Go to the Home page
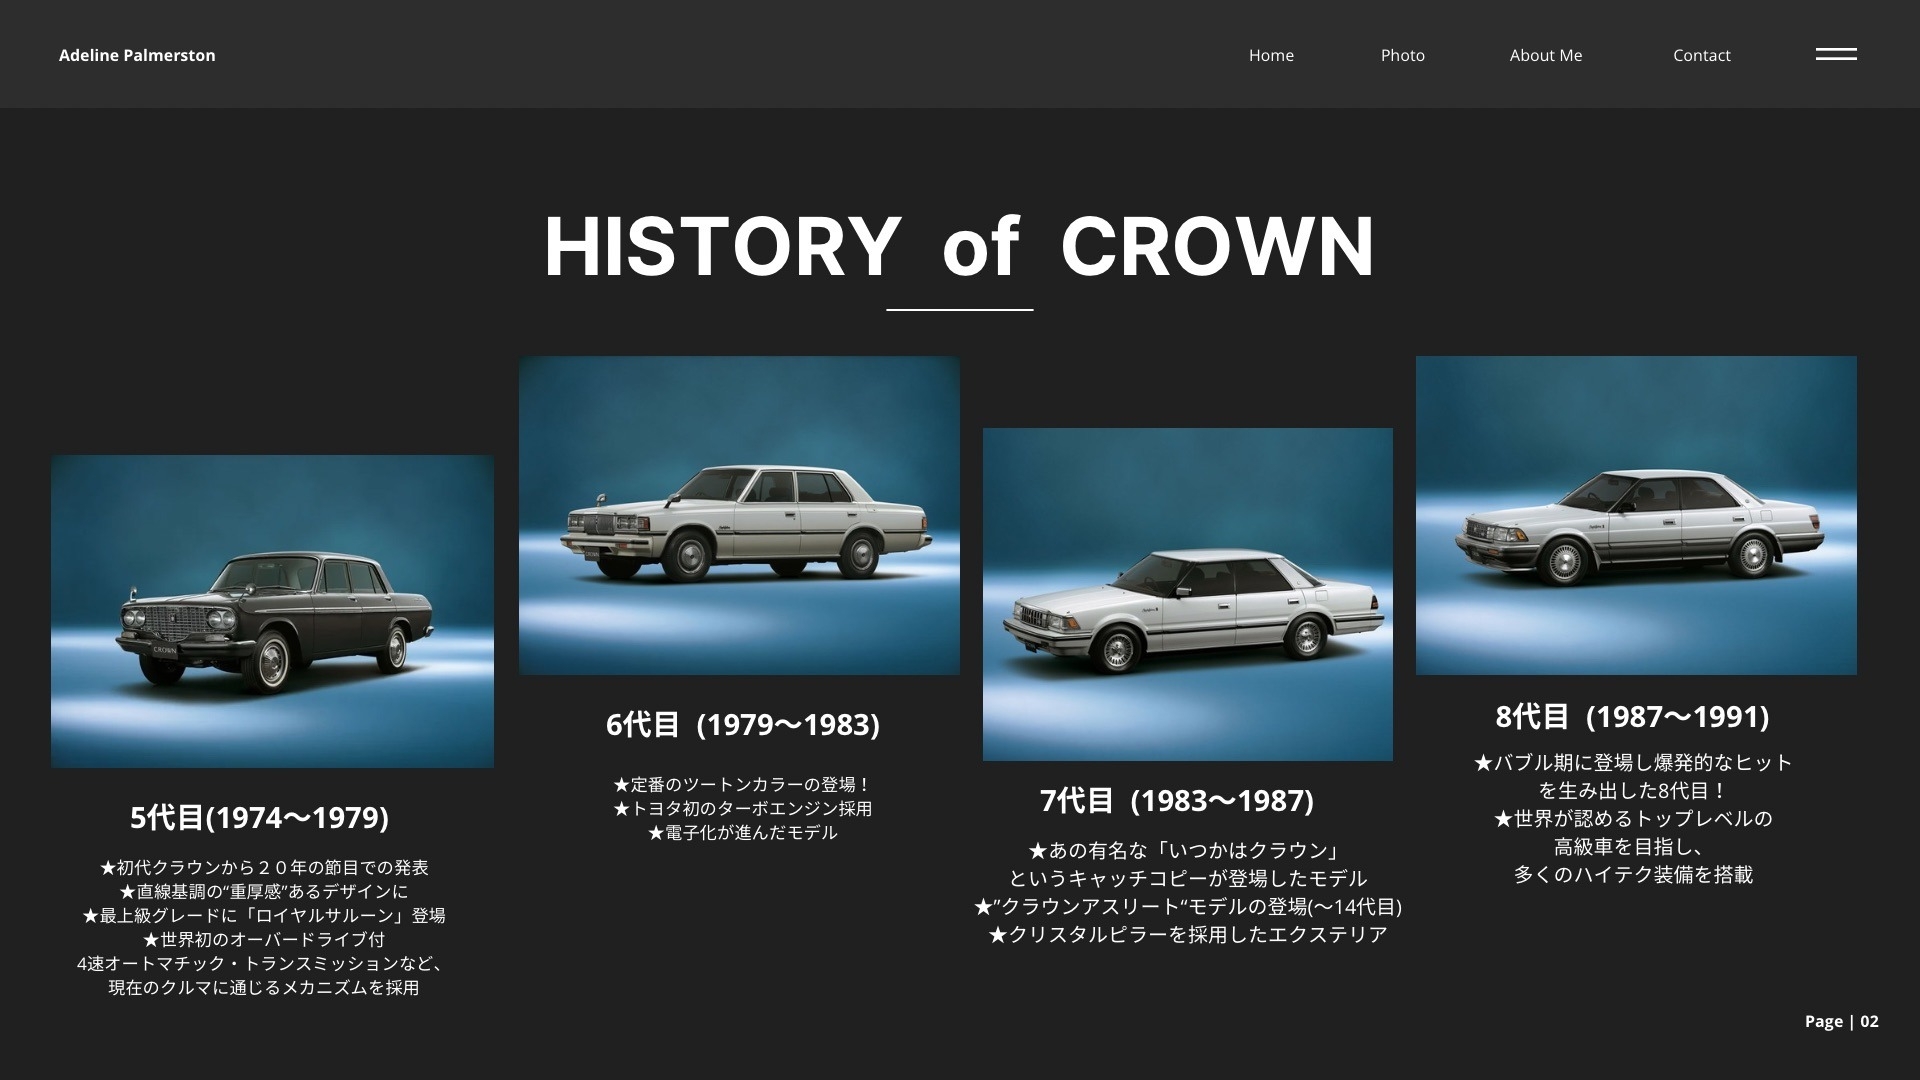Viewport: 1920px width, 1080px height. pyautogui.click(x=1271, y=55)
